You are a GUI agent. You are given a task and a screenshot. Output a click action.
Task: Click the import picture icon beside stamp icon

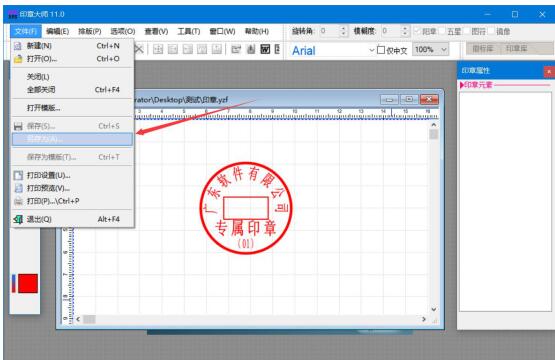(x=236, y=49)
